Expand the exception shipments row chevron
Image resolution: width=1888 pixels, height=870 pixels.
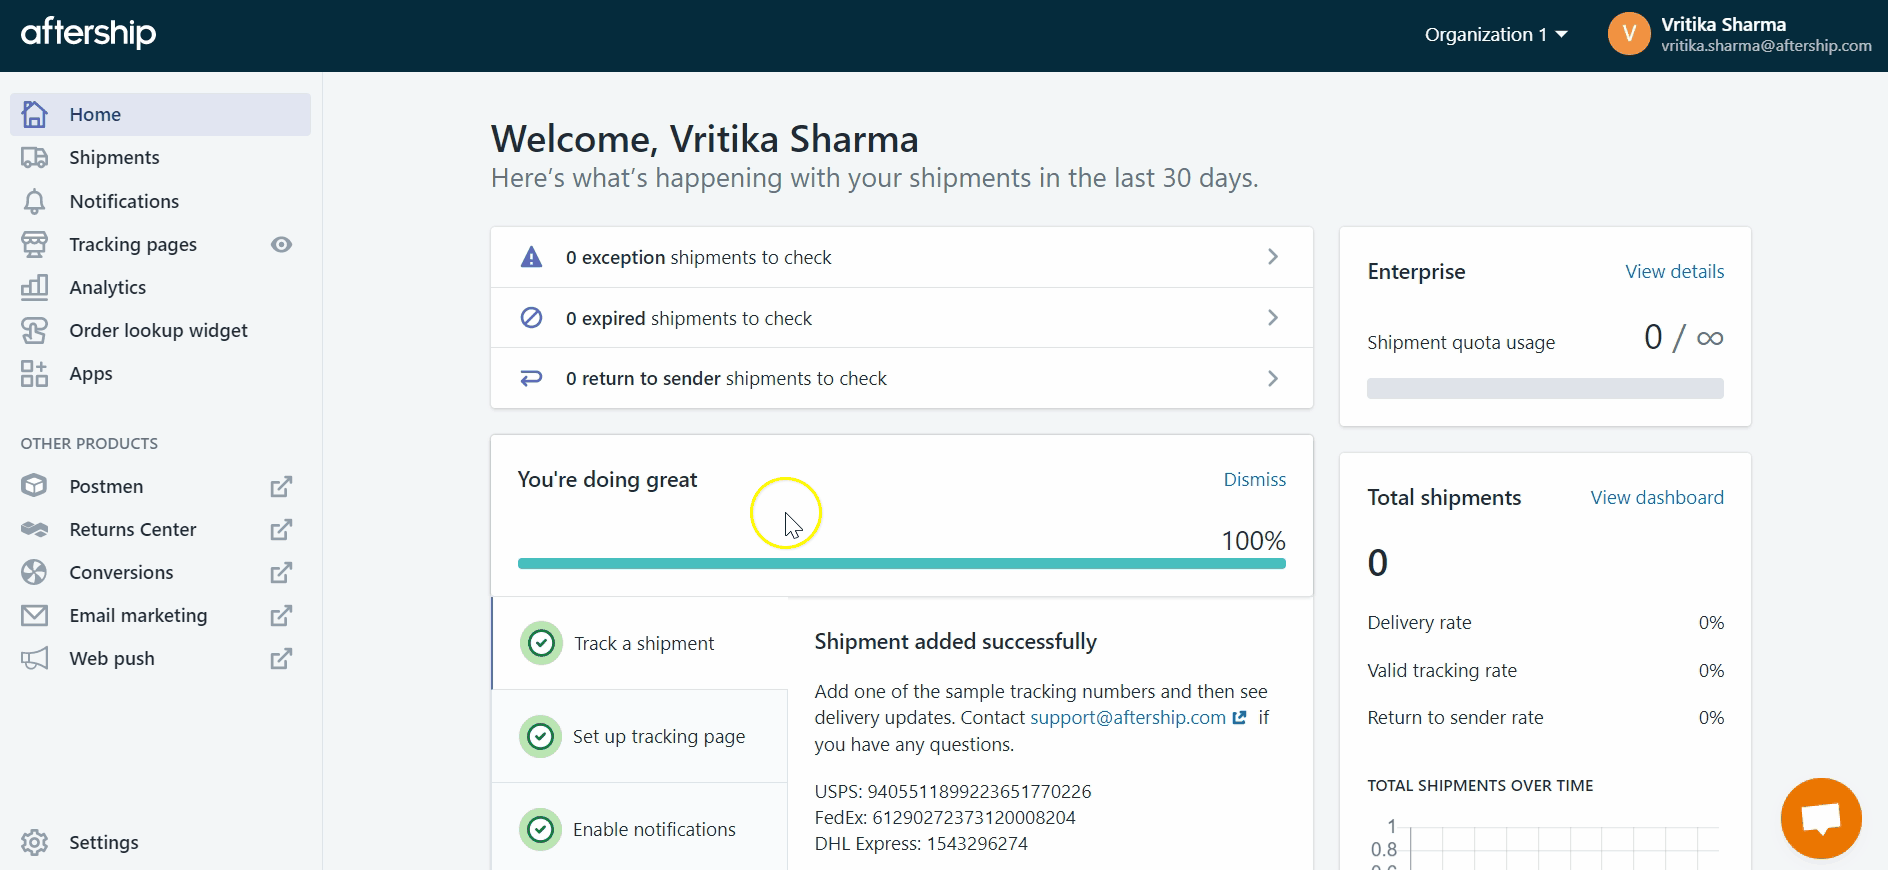tap(1272, 257)
